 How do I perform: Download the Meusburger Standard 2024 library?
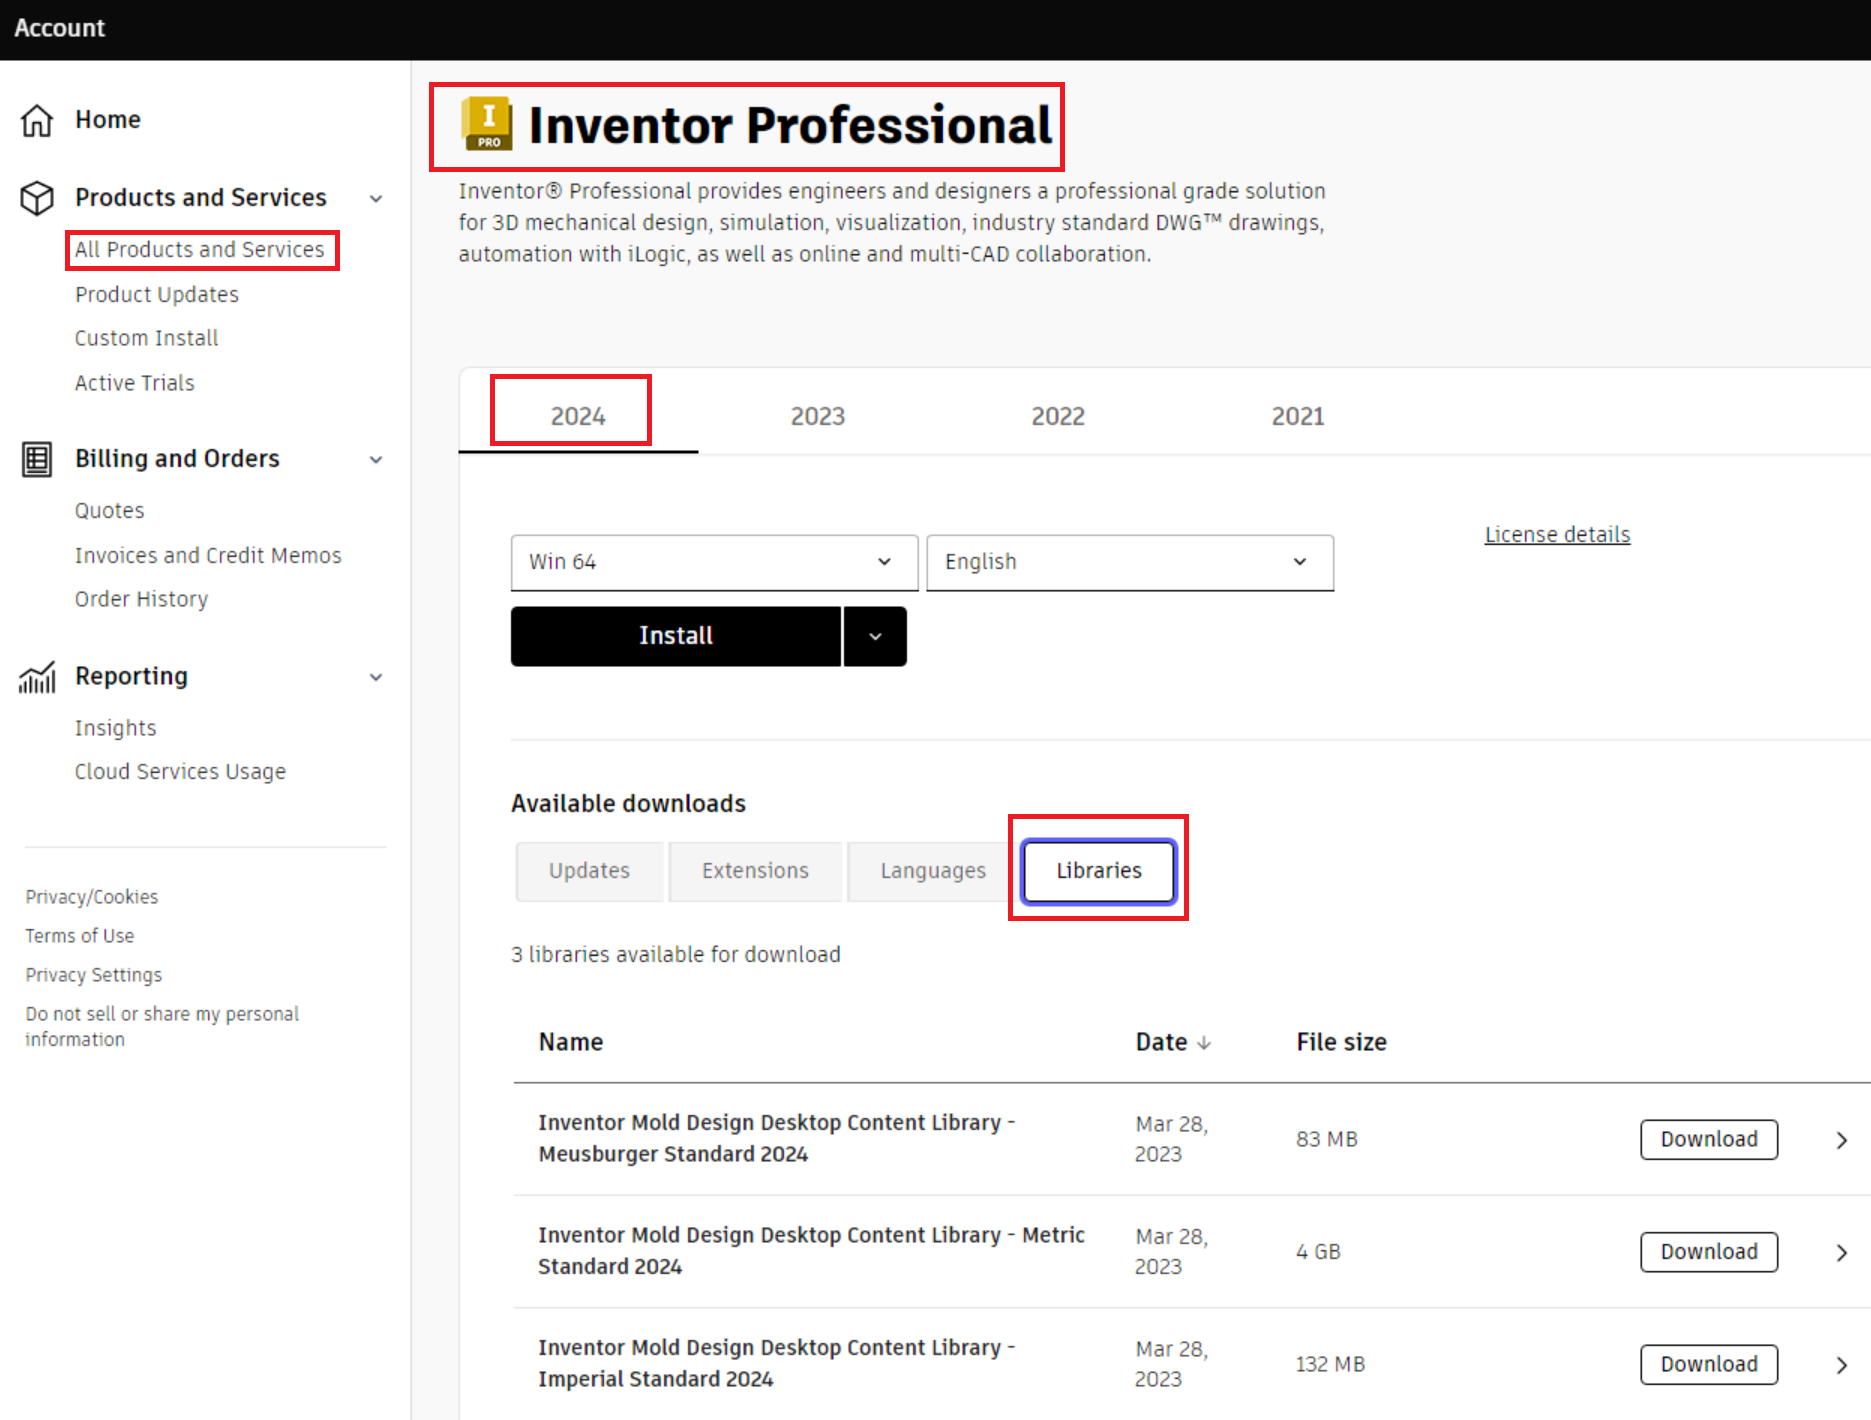(x=1709, y=1140)
